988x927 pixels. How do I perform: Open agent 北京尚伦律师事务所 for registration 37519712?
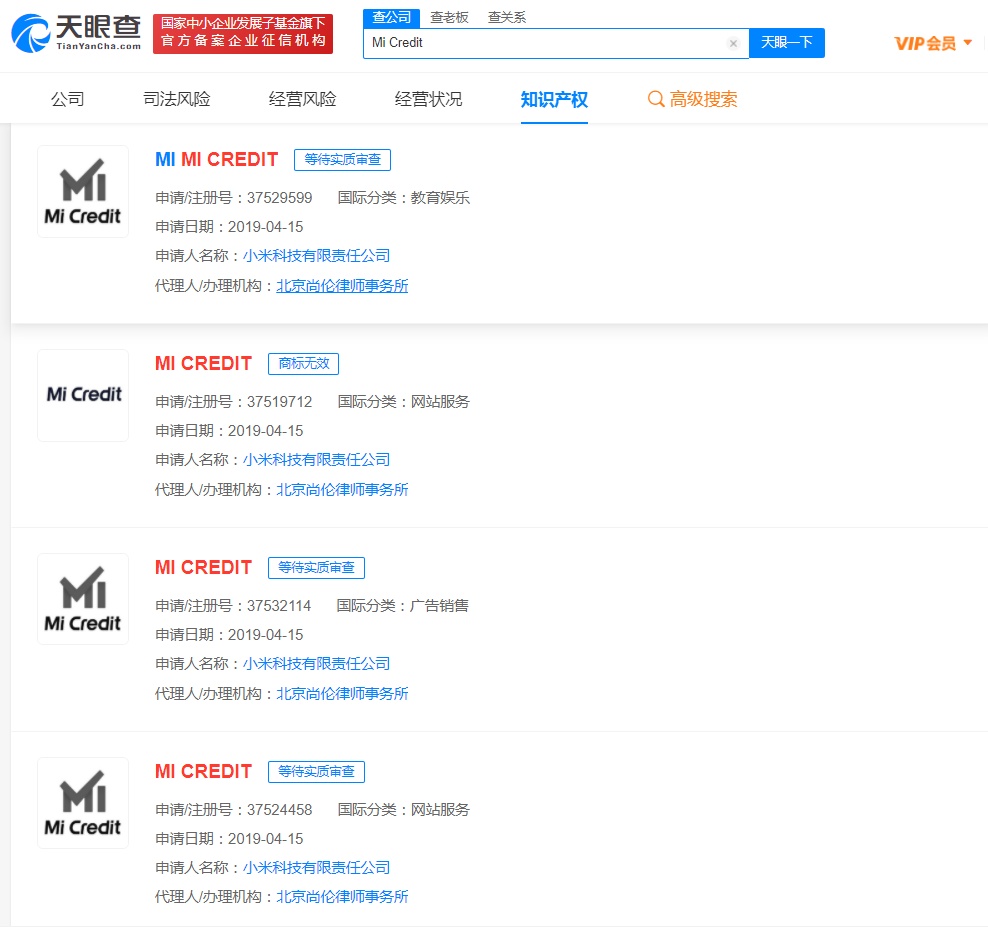pos(342,490)
